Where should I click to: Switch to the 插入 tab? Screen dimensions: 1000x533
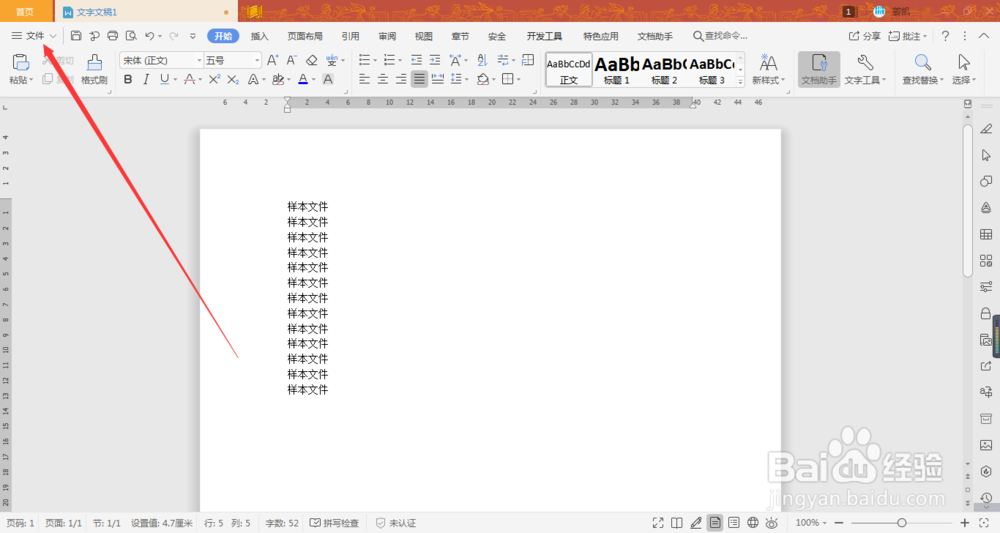[x=260, y=36]
